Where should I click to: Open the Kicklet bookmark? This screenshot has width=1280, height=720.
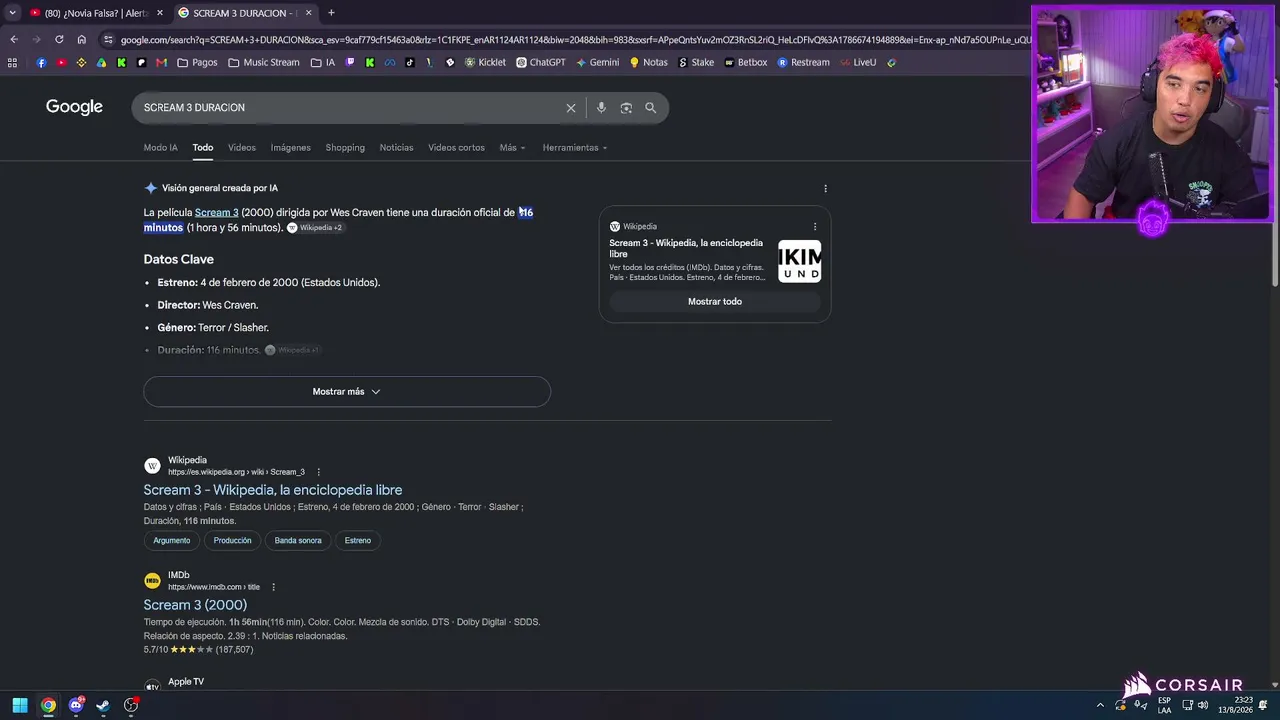click(485, 62)
